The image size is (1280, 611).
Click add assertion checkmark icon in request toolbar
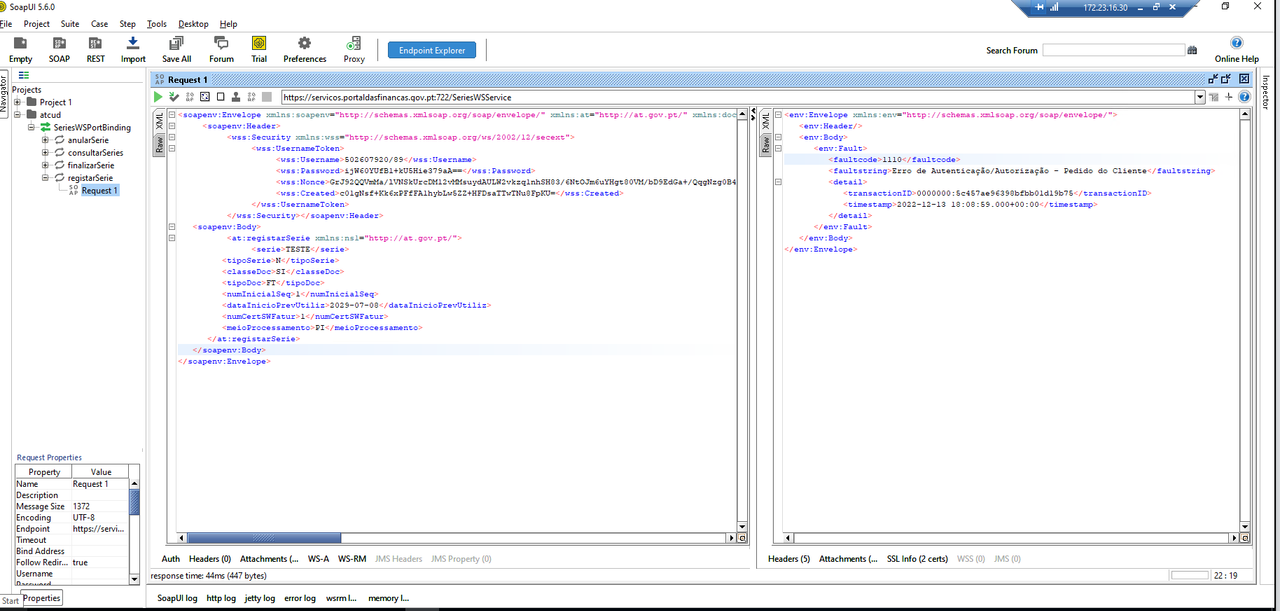pos(174,97)
